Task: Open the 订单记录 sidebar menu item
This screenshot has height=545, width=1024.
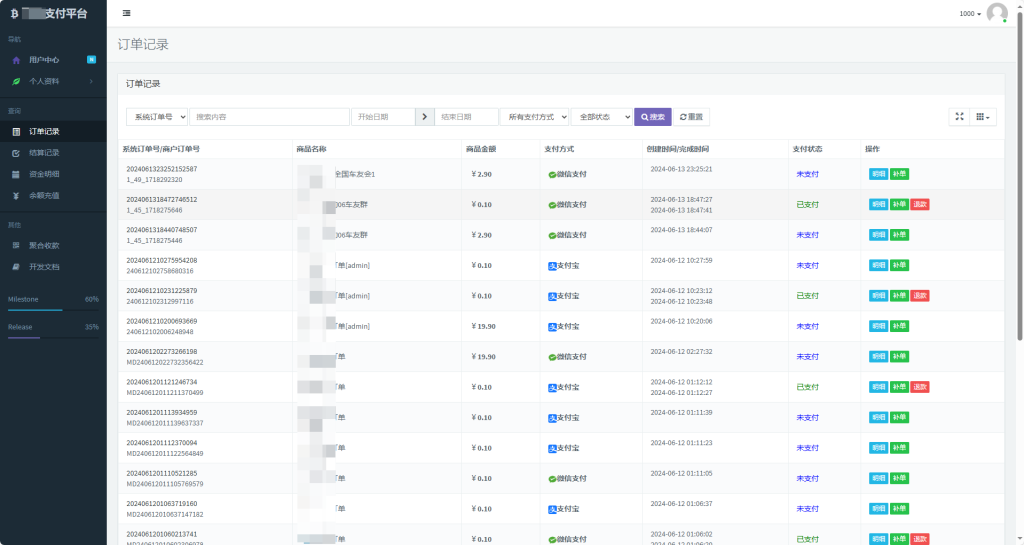Action: pyautogui.click(x=44, y=131)
